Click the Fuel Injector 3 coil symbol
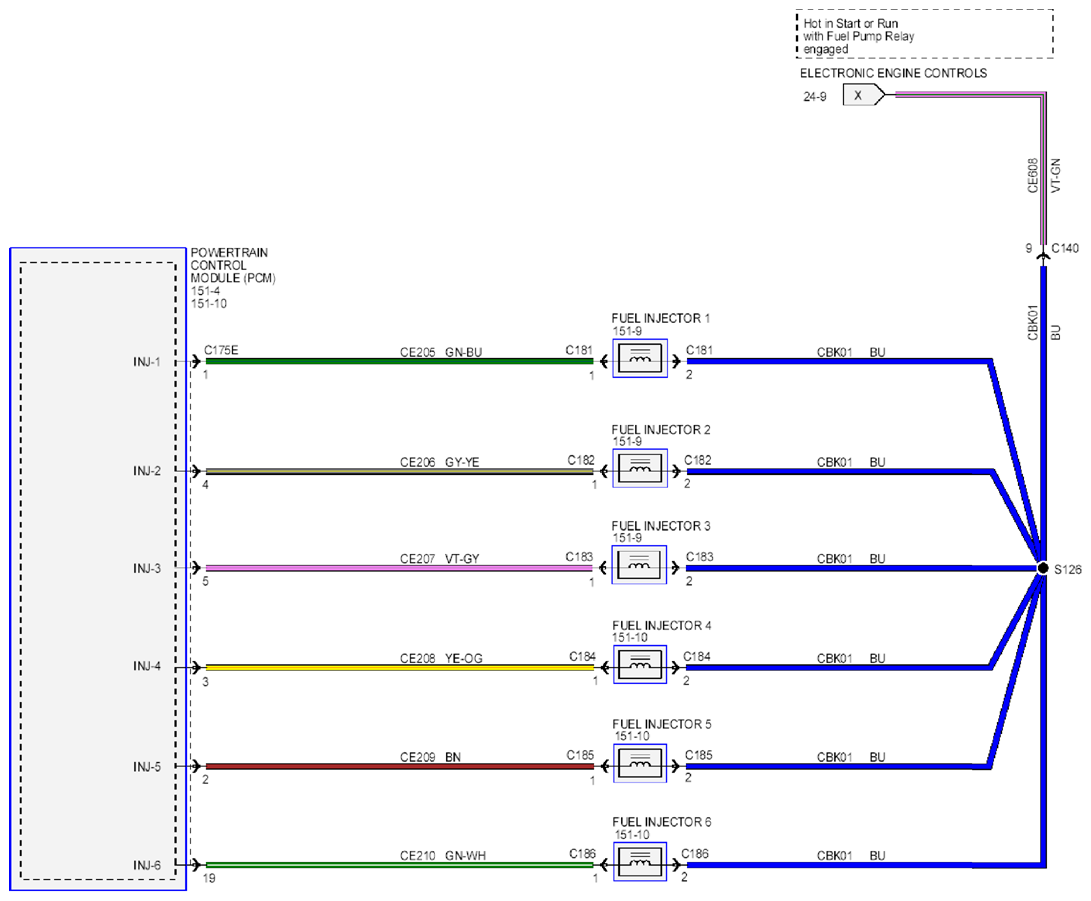The image size is (1091, 901). click(639, 565)
